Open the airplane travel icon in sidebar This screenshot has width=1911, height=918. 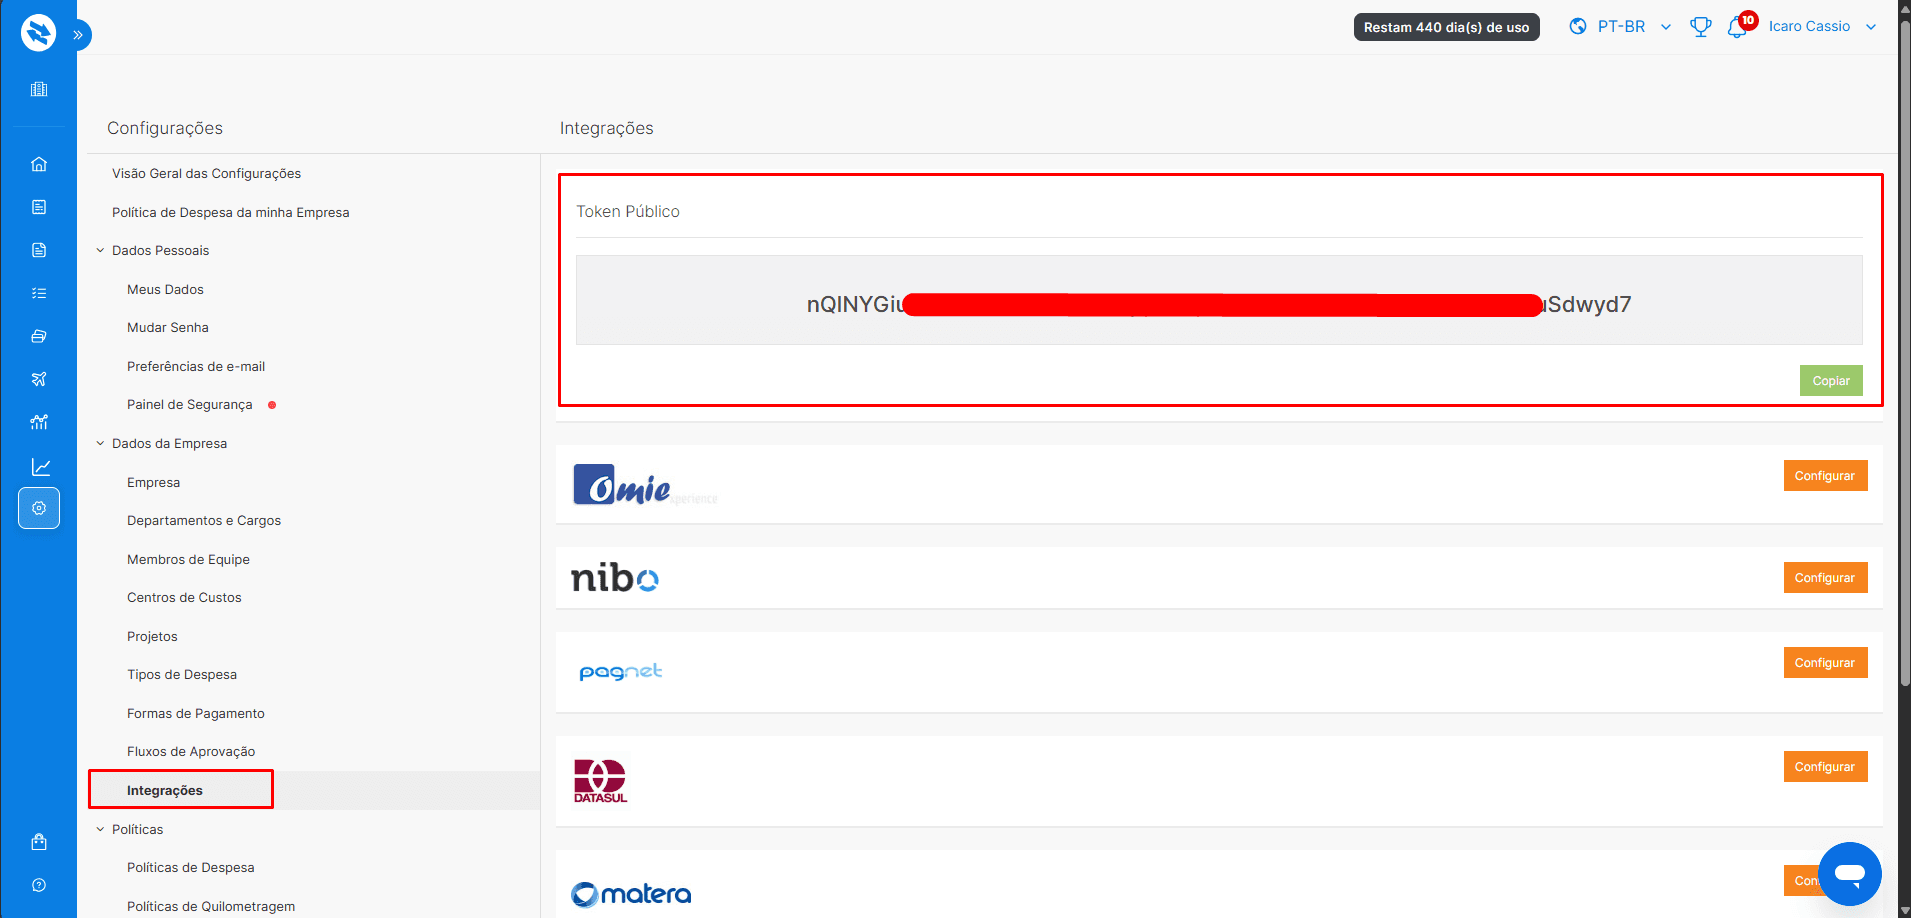(x=39, y=379)
